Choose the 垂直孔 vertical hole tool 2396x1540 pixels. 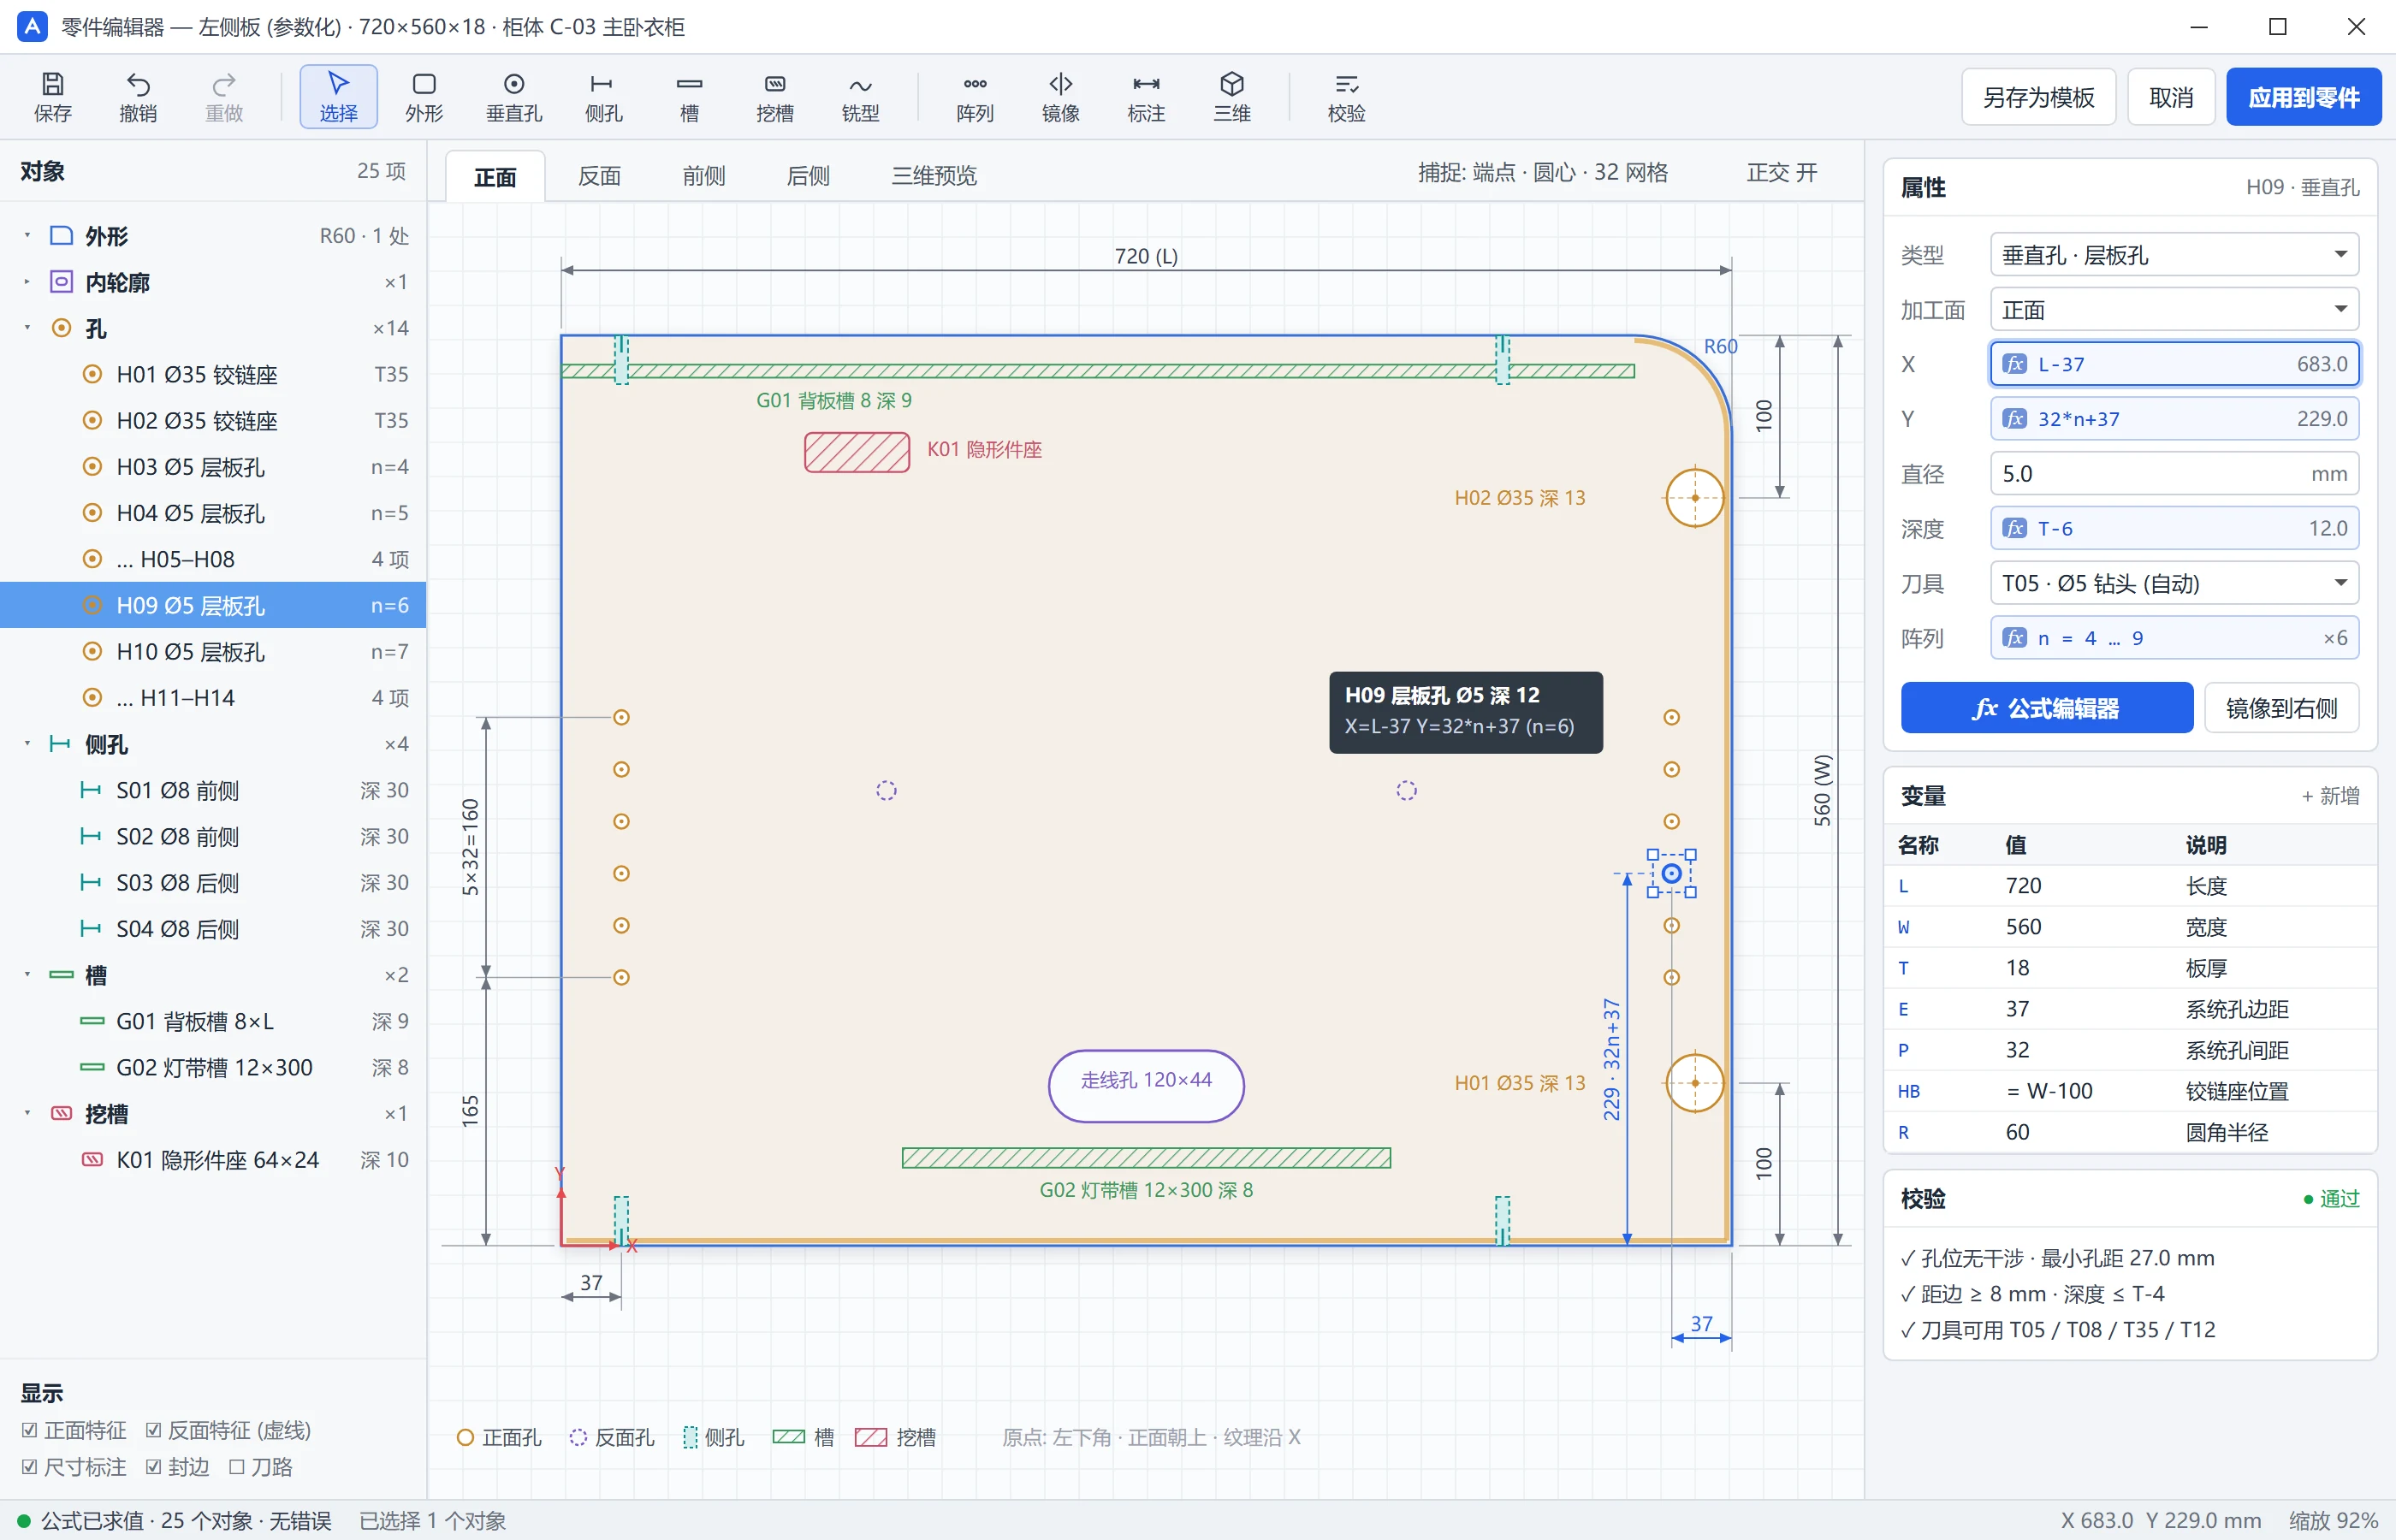514,97
